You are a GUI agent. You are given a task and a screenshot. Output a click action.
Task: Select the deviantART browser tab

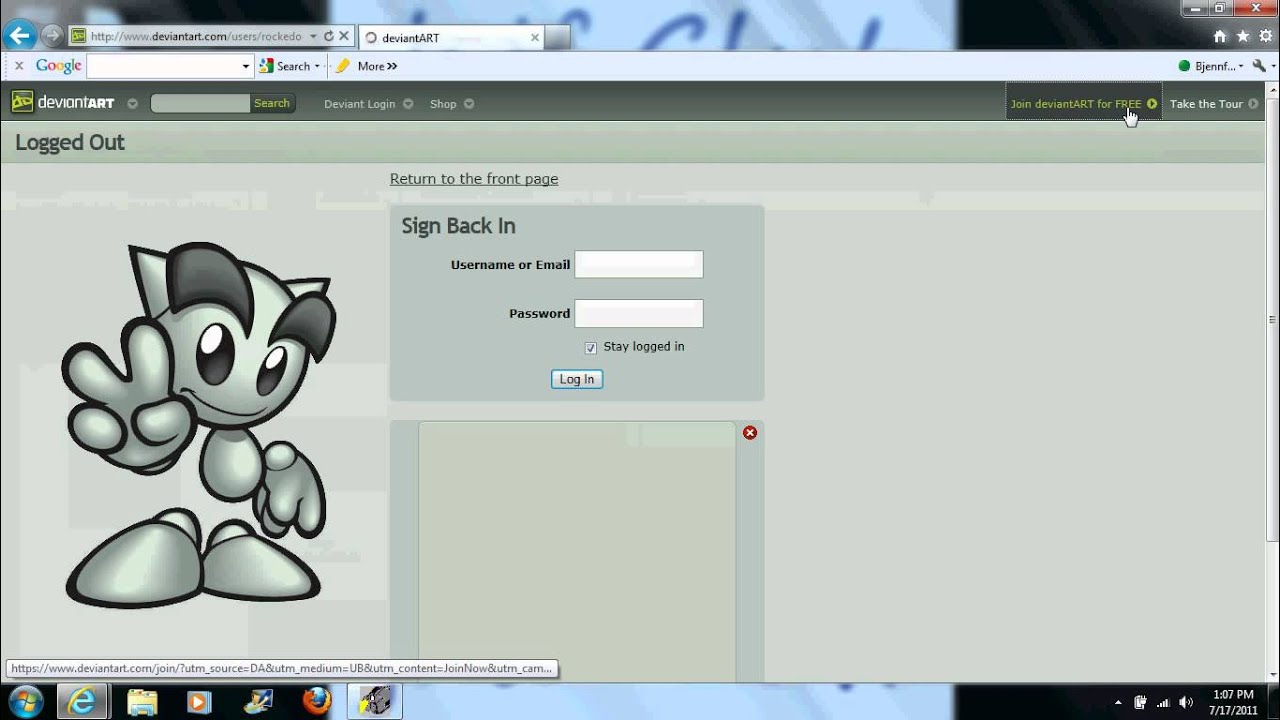(452, 38)
